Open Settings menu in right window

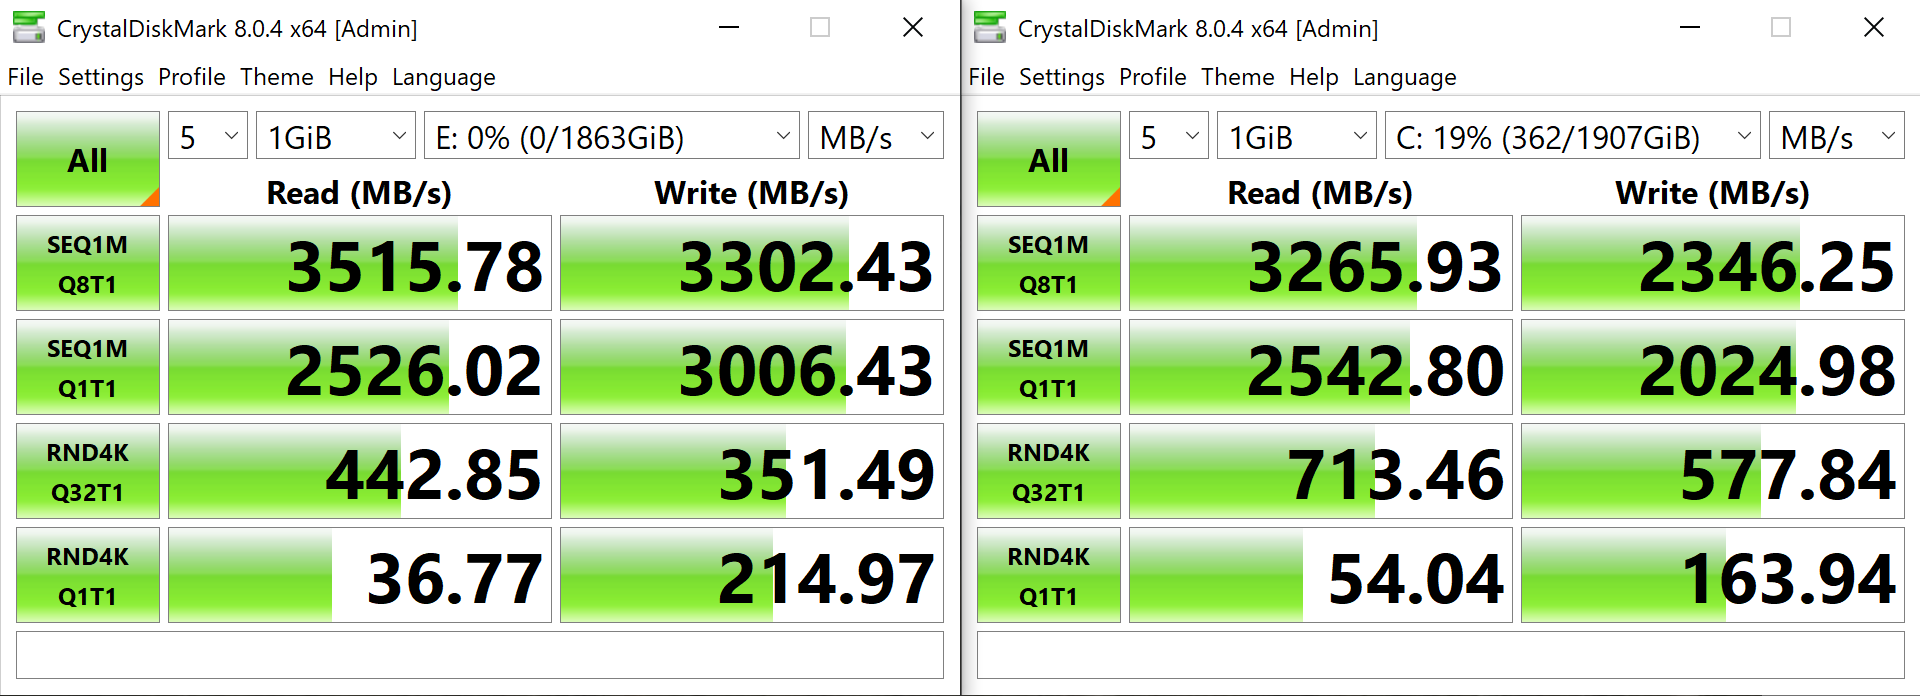pos(1062,77)
